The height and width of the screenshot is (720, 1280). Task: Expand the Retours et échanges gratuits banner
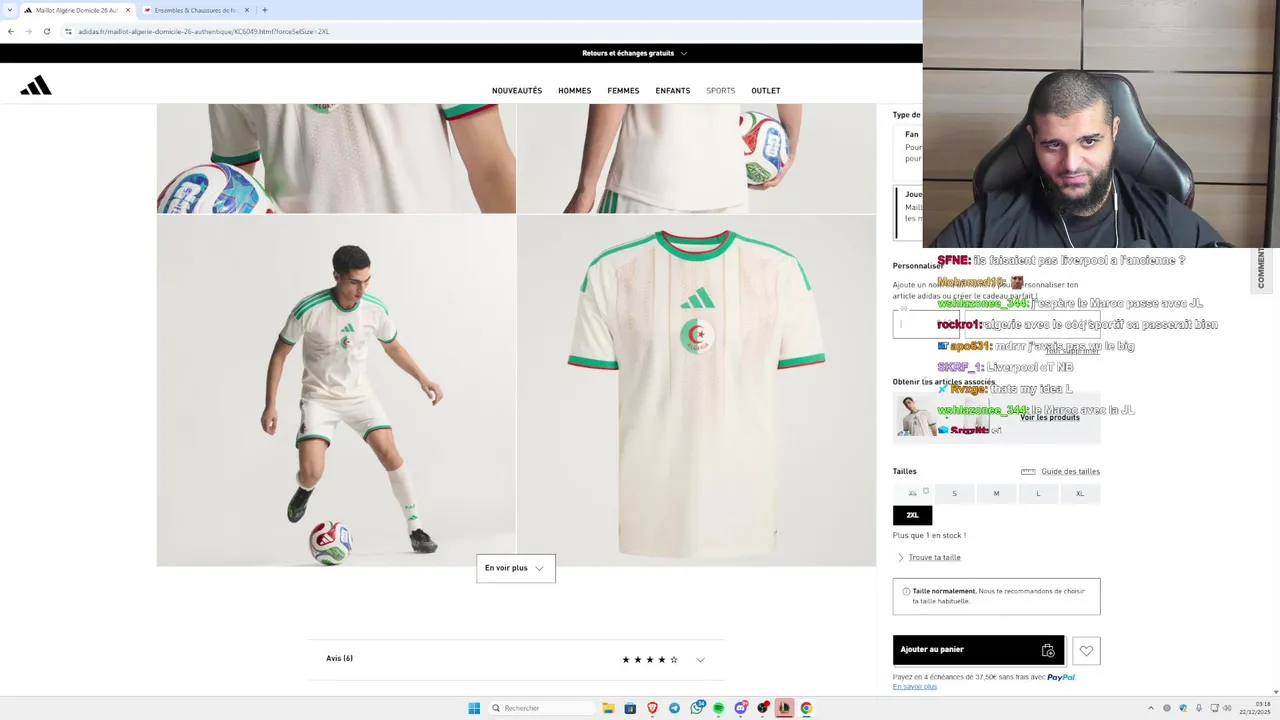[x=634, y=53]
